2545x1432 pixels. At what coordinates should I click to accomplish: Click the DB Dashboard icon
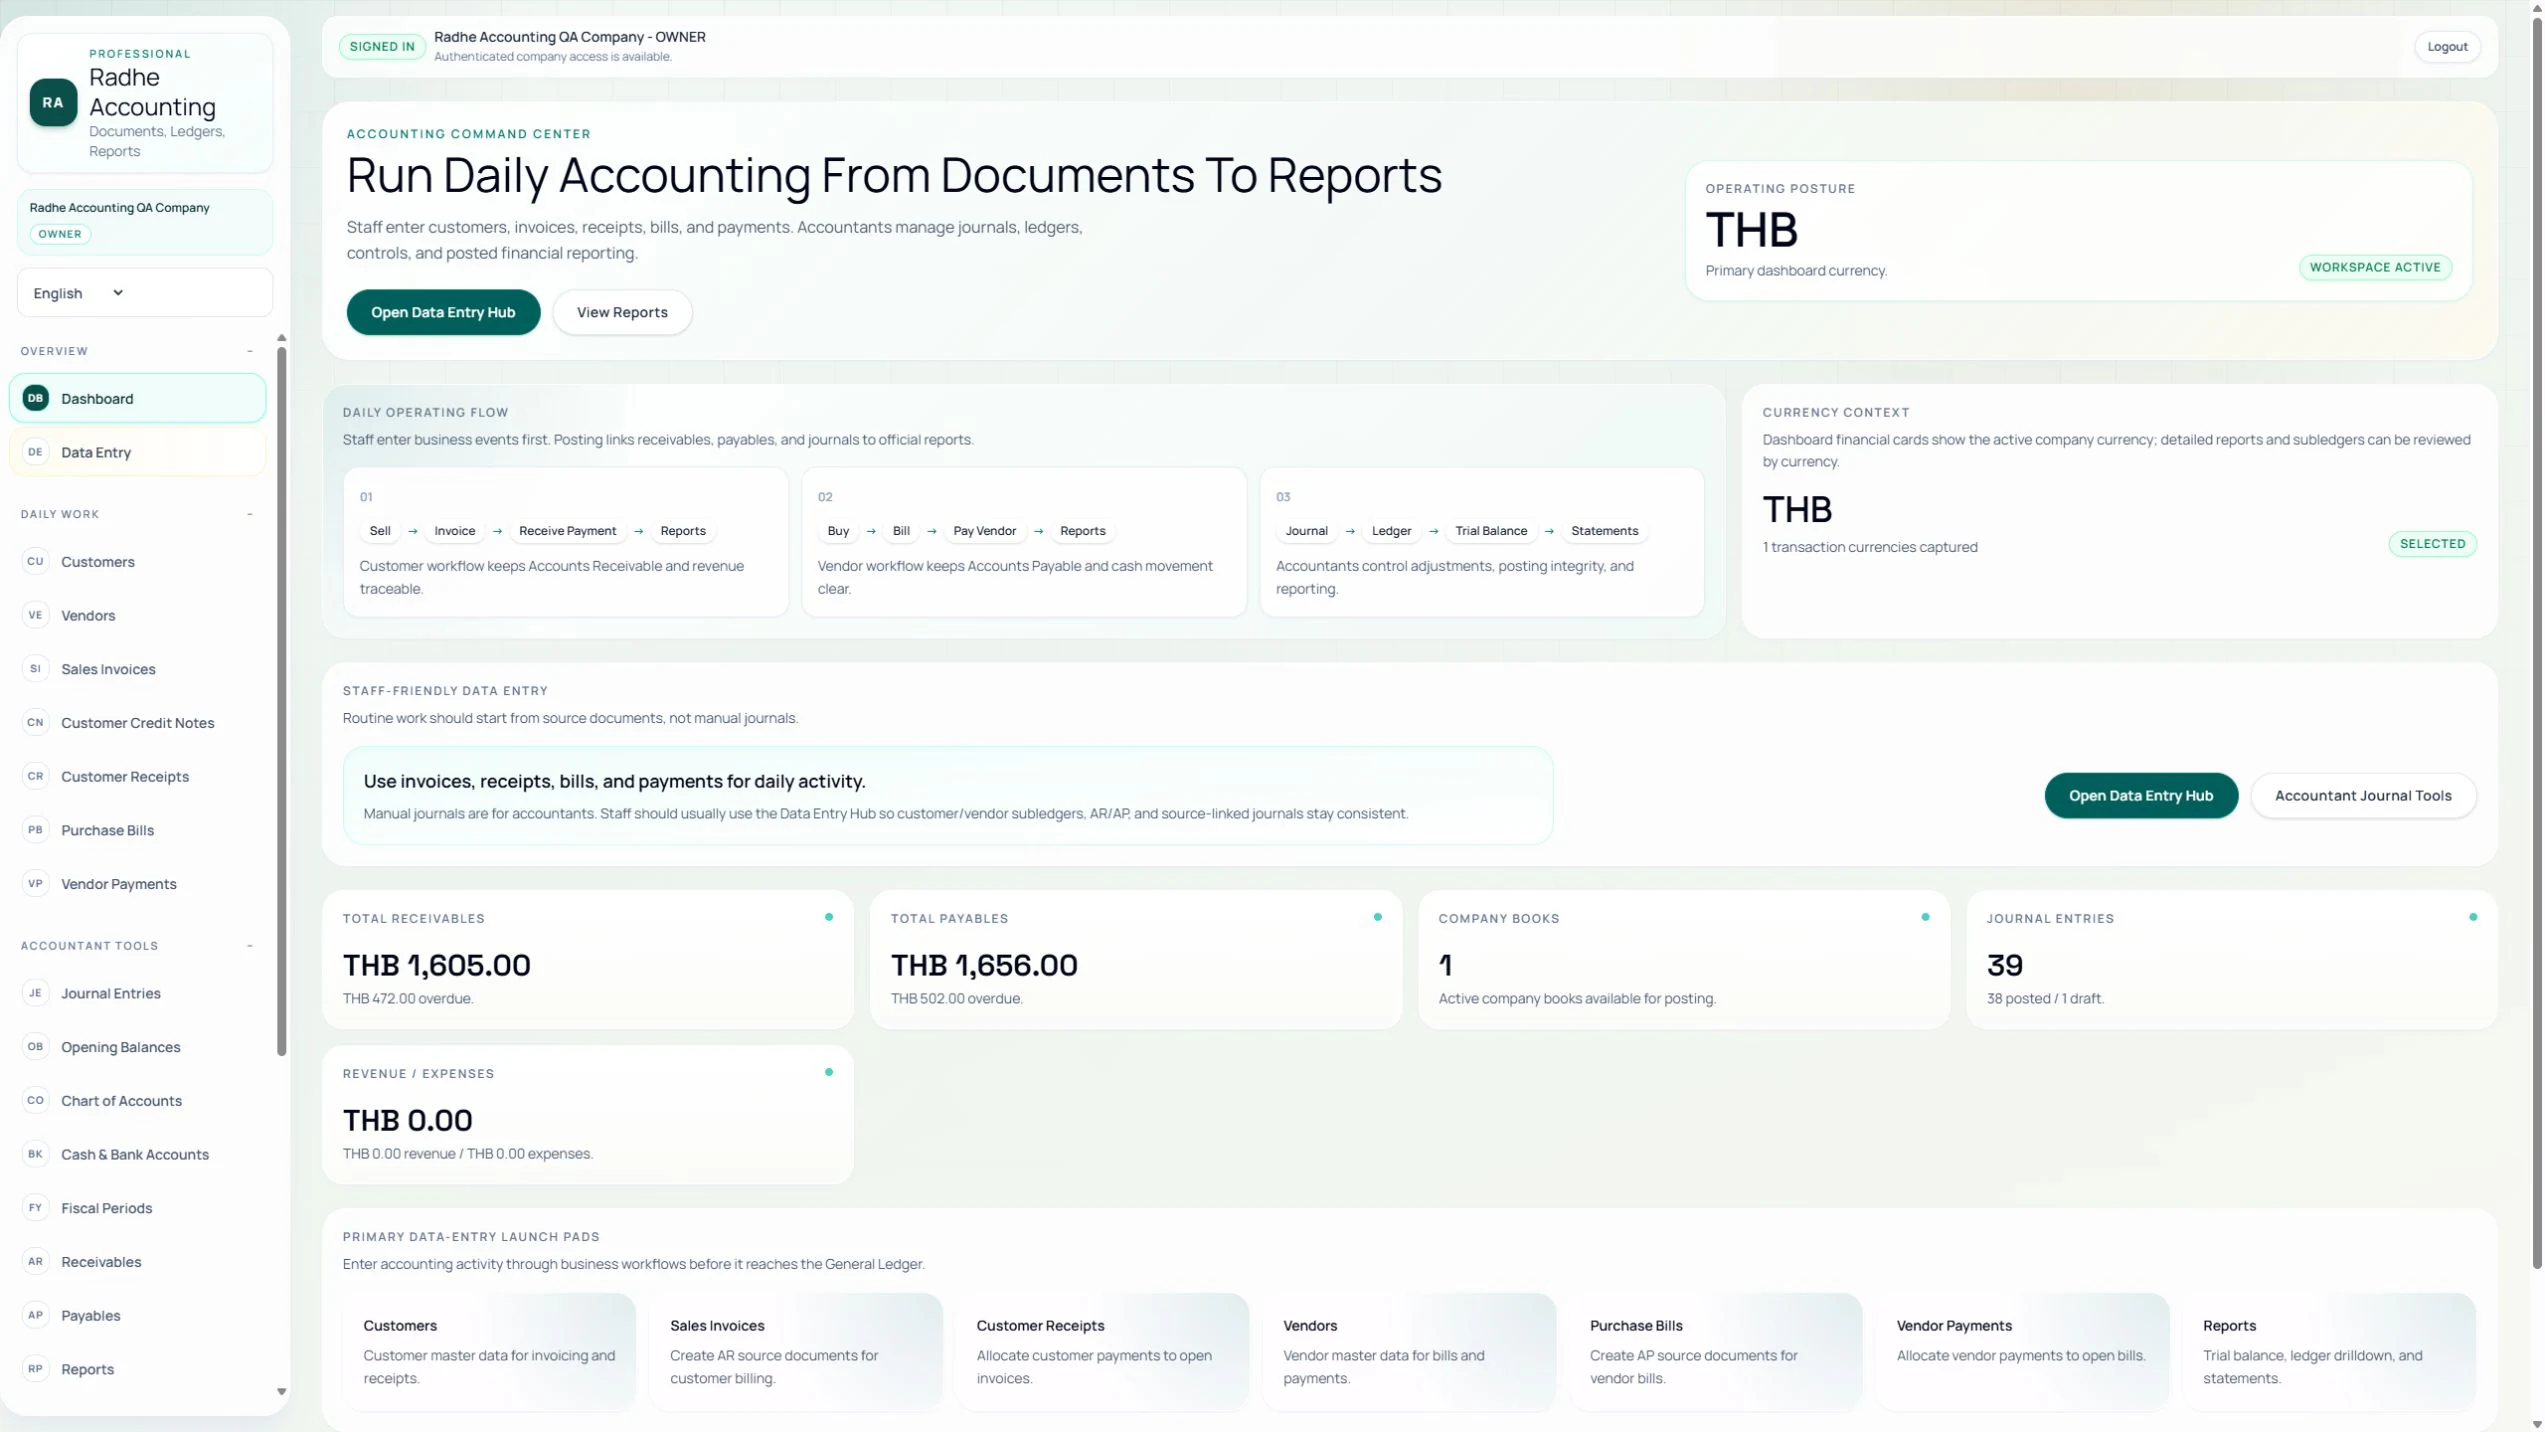(35, 398)
